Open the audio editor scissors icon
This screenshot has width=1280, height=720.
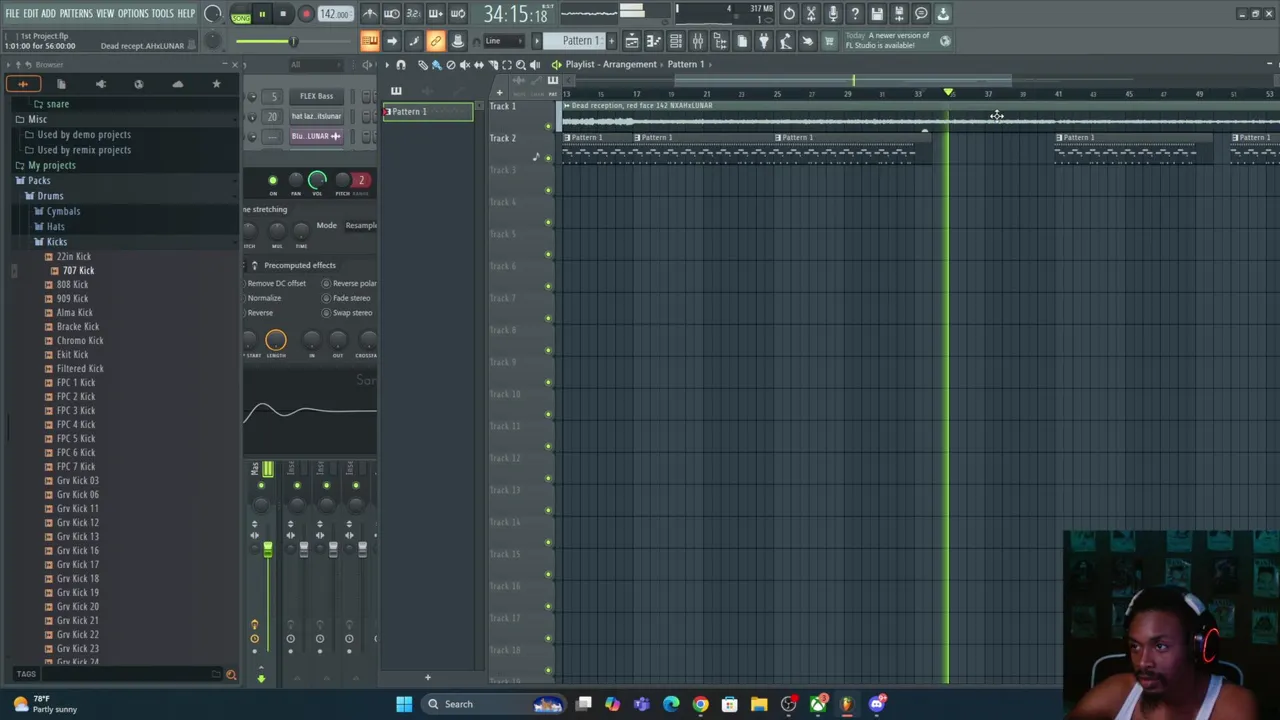point(811,14)
